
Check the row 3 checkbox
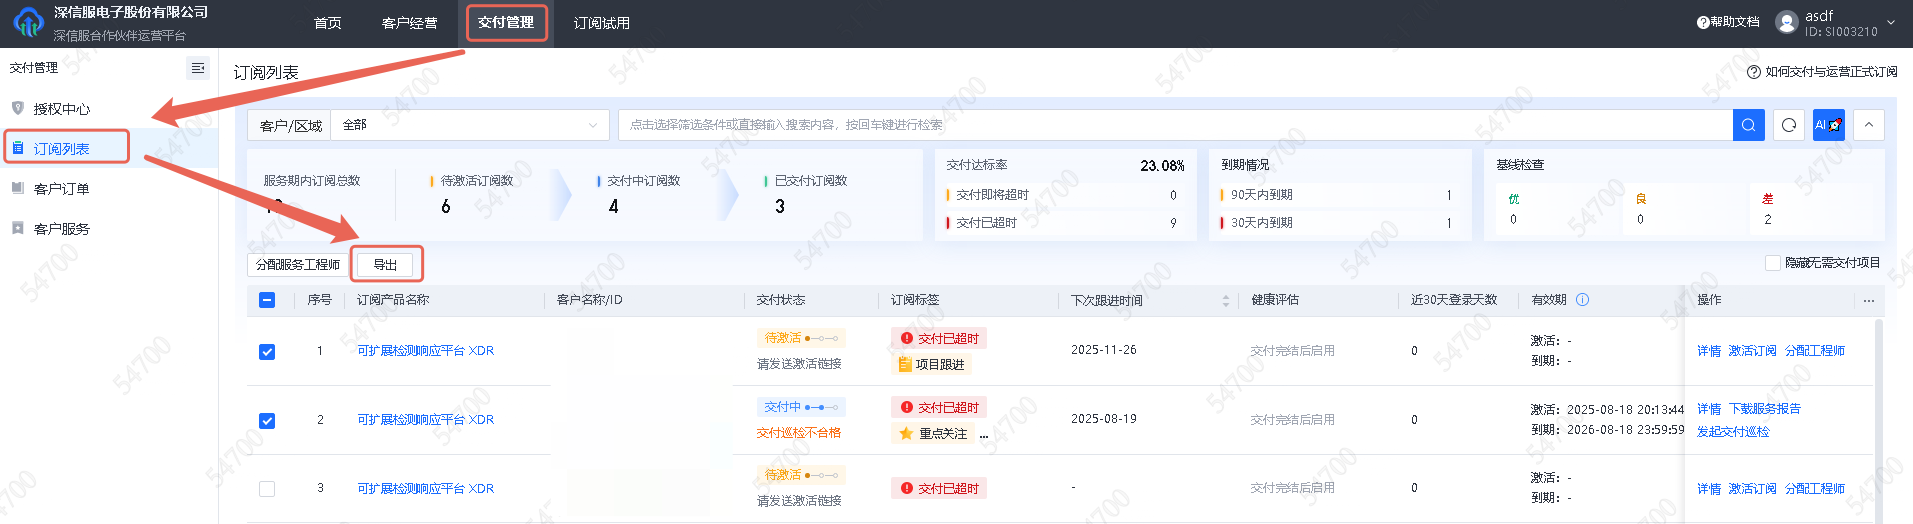point(267,489)
